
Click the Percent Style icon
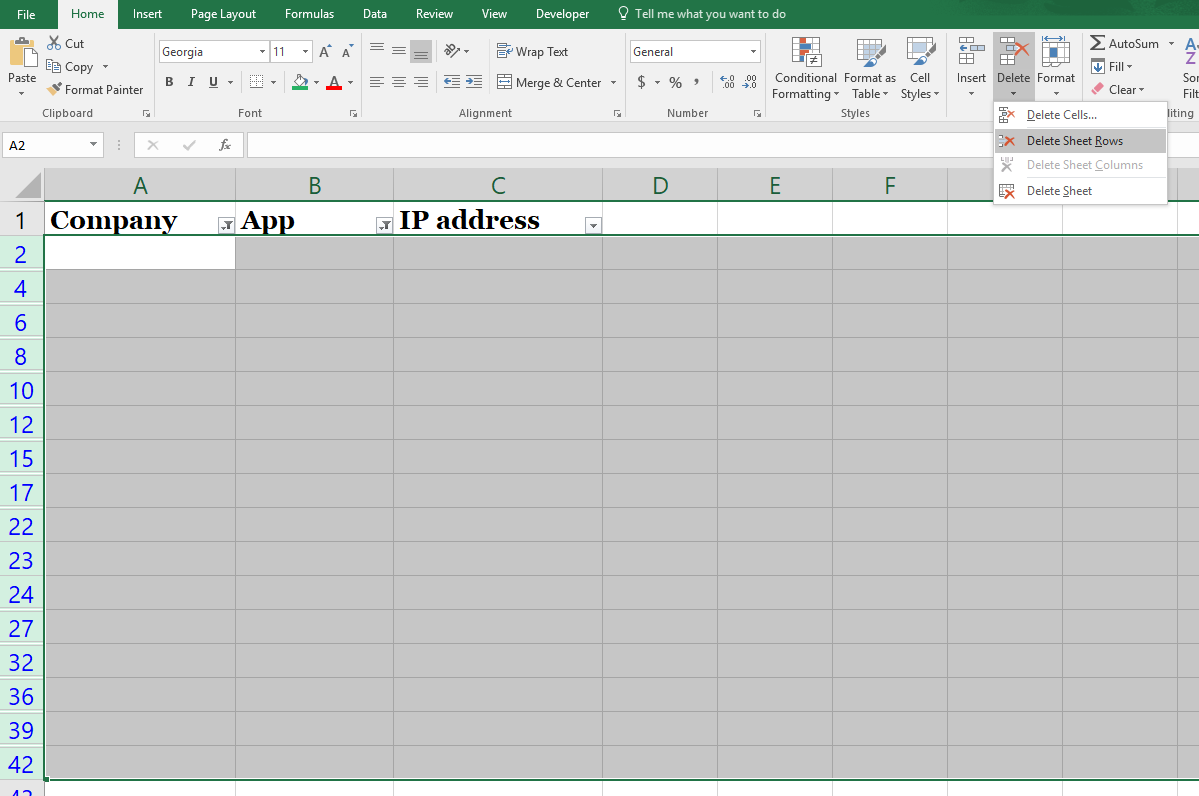675,82
